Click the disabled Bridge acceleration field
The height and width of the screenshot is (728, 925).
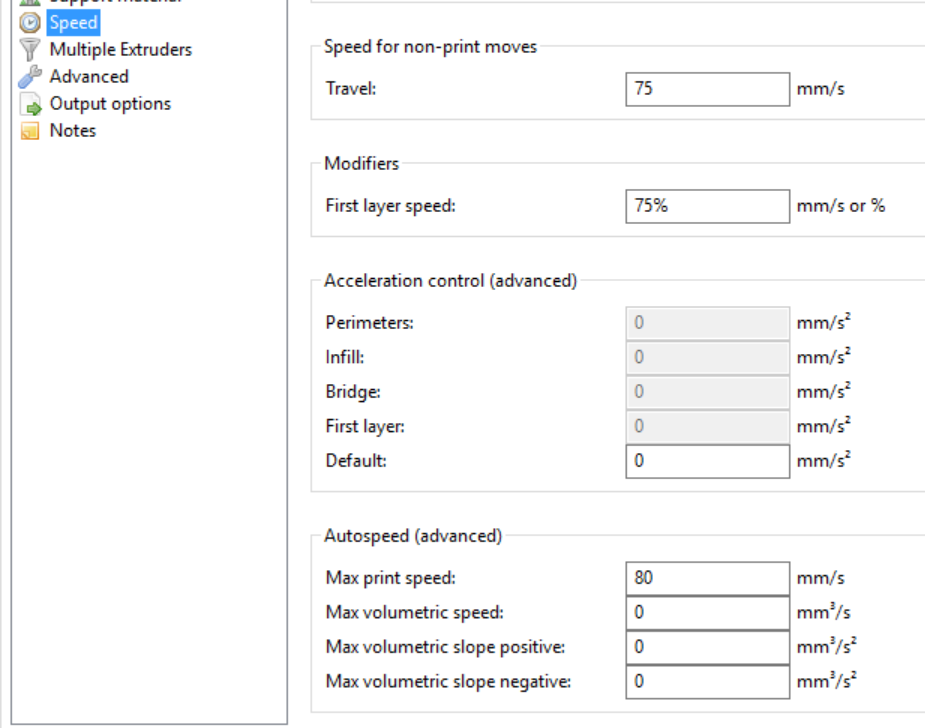click(x=707, y=392)
